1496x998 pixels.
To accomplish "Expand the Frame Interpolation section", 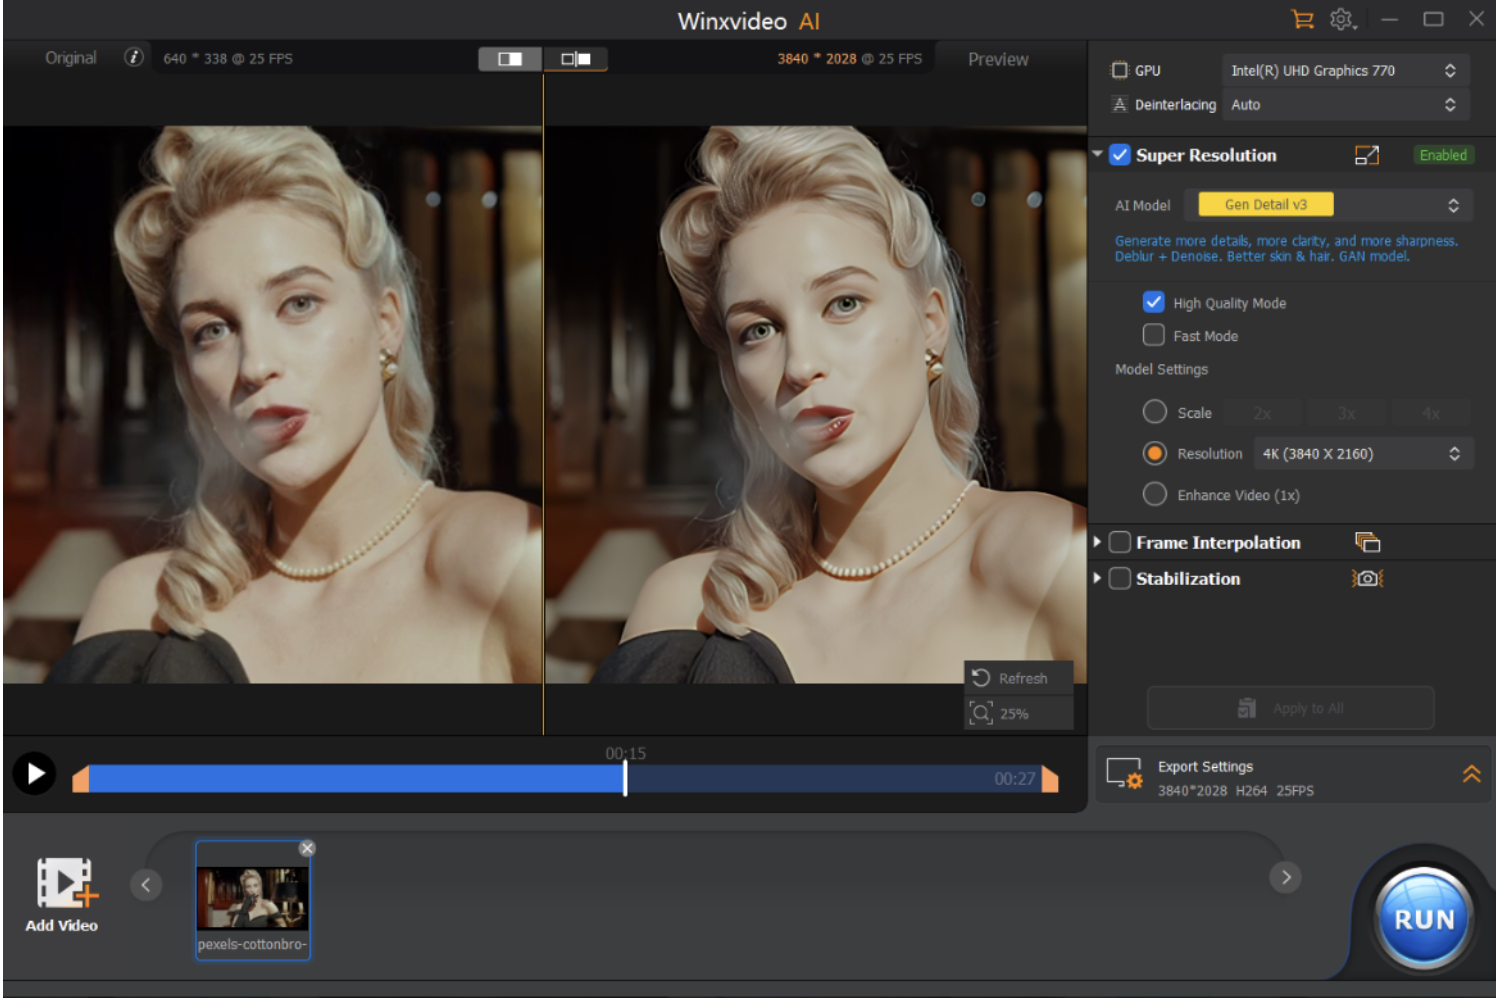I will click(1097, 542).
